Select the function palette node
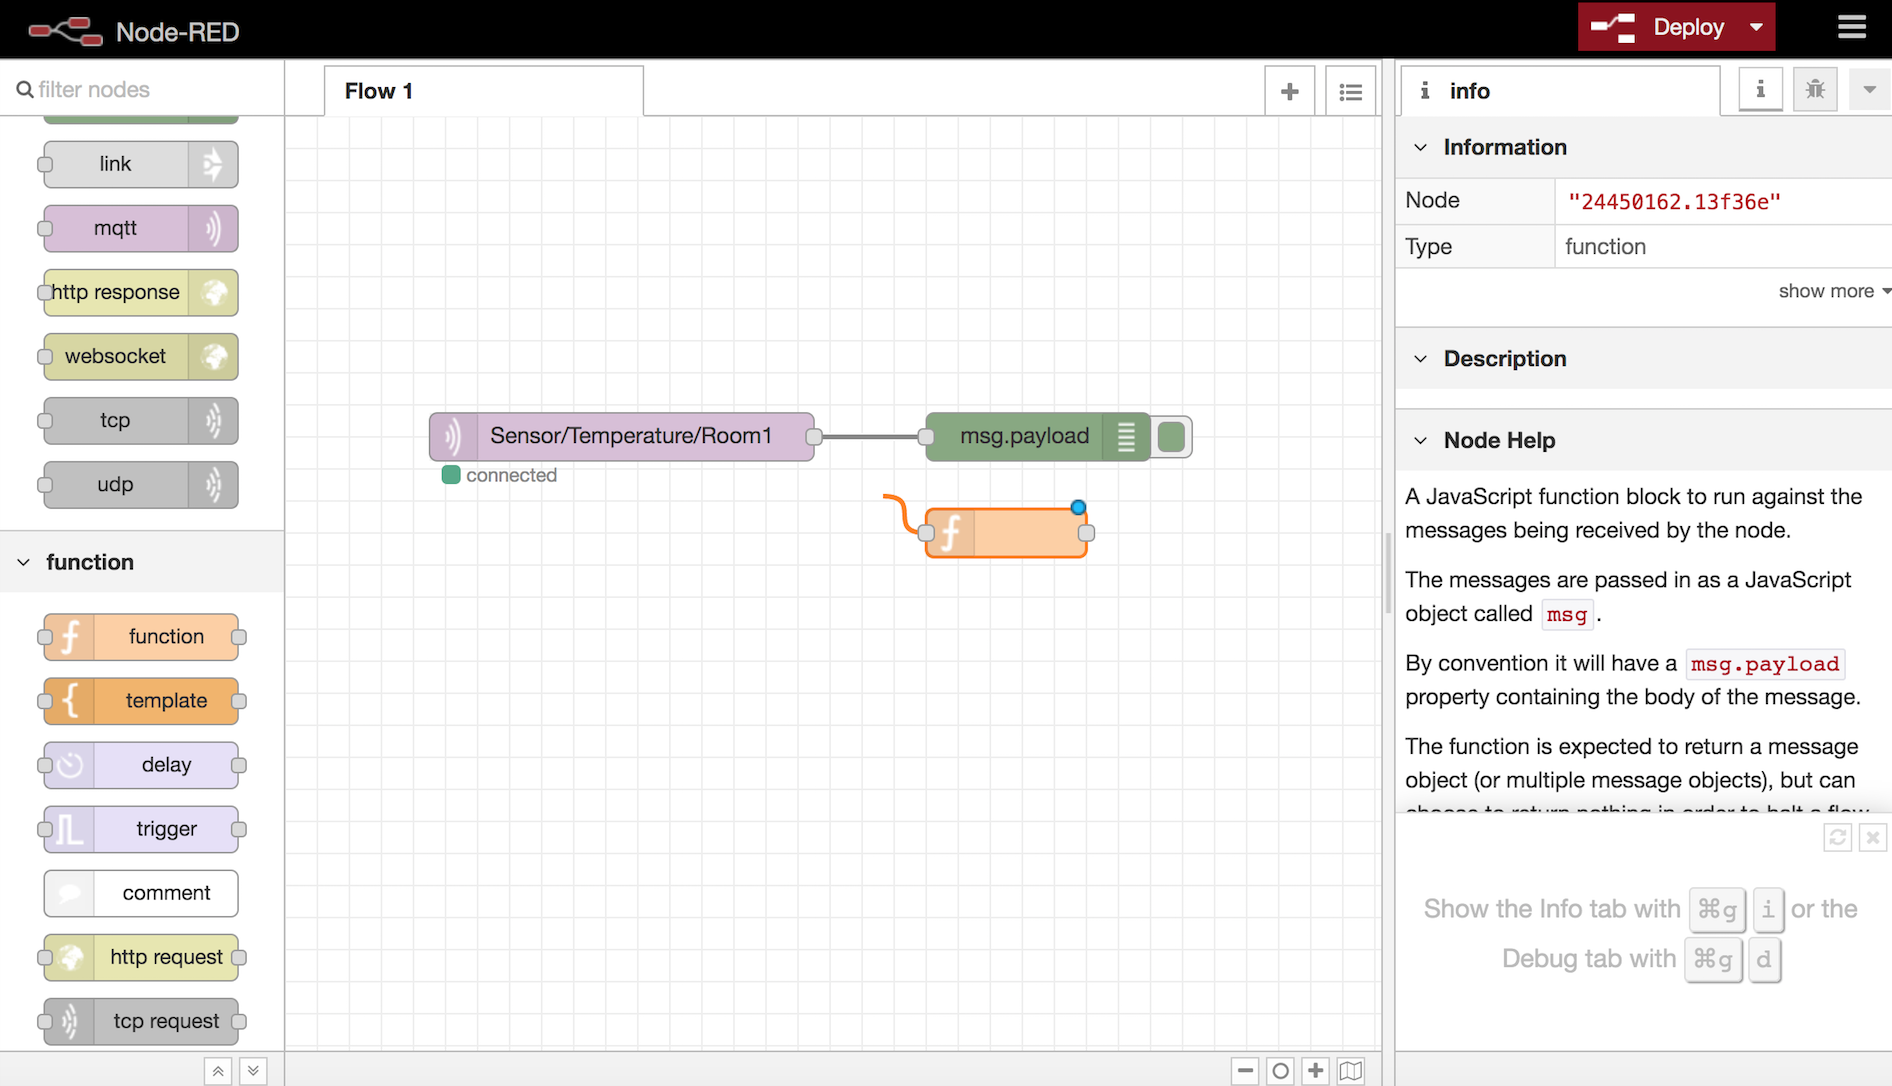Image resolution: width=1892 pixels, height=1086 pixels. point(141,637)
